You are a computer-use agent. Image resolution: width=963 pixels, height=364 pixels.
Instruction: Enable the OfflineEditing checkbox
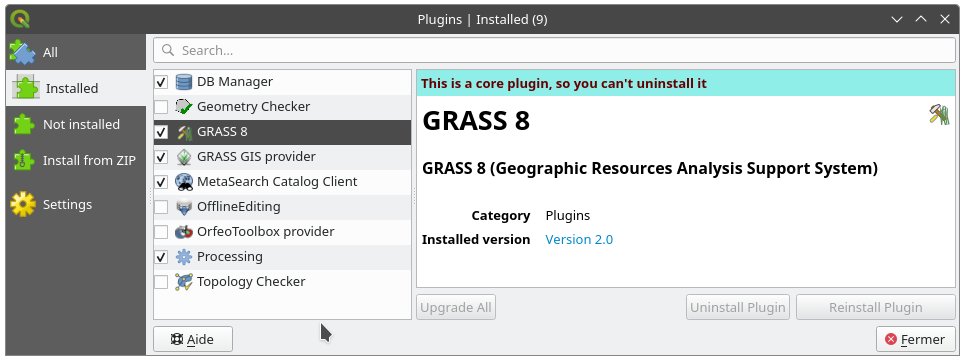(x=161, y=207)
